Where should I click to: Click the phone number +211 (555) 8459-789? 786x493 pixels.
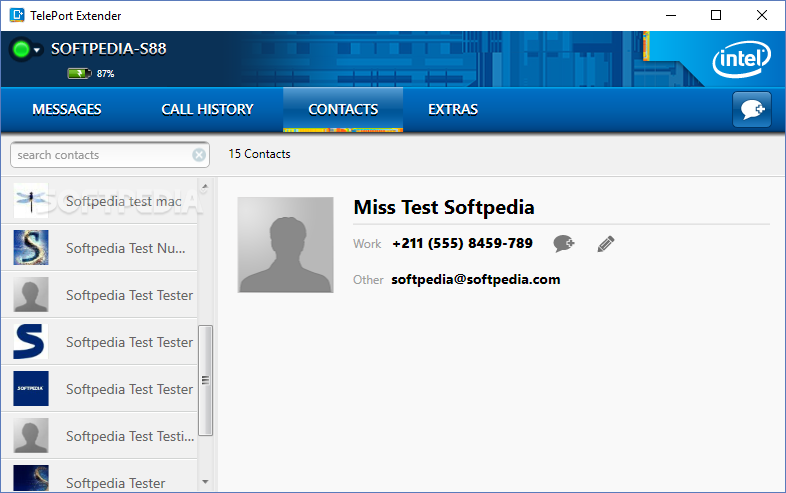pos(462,243)
